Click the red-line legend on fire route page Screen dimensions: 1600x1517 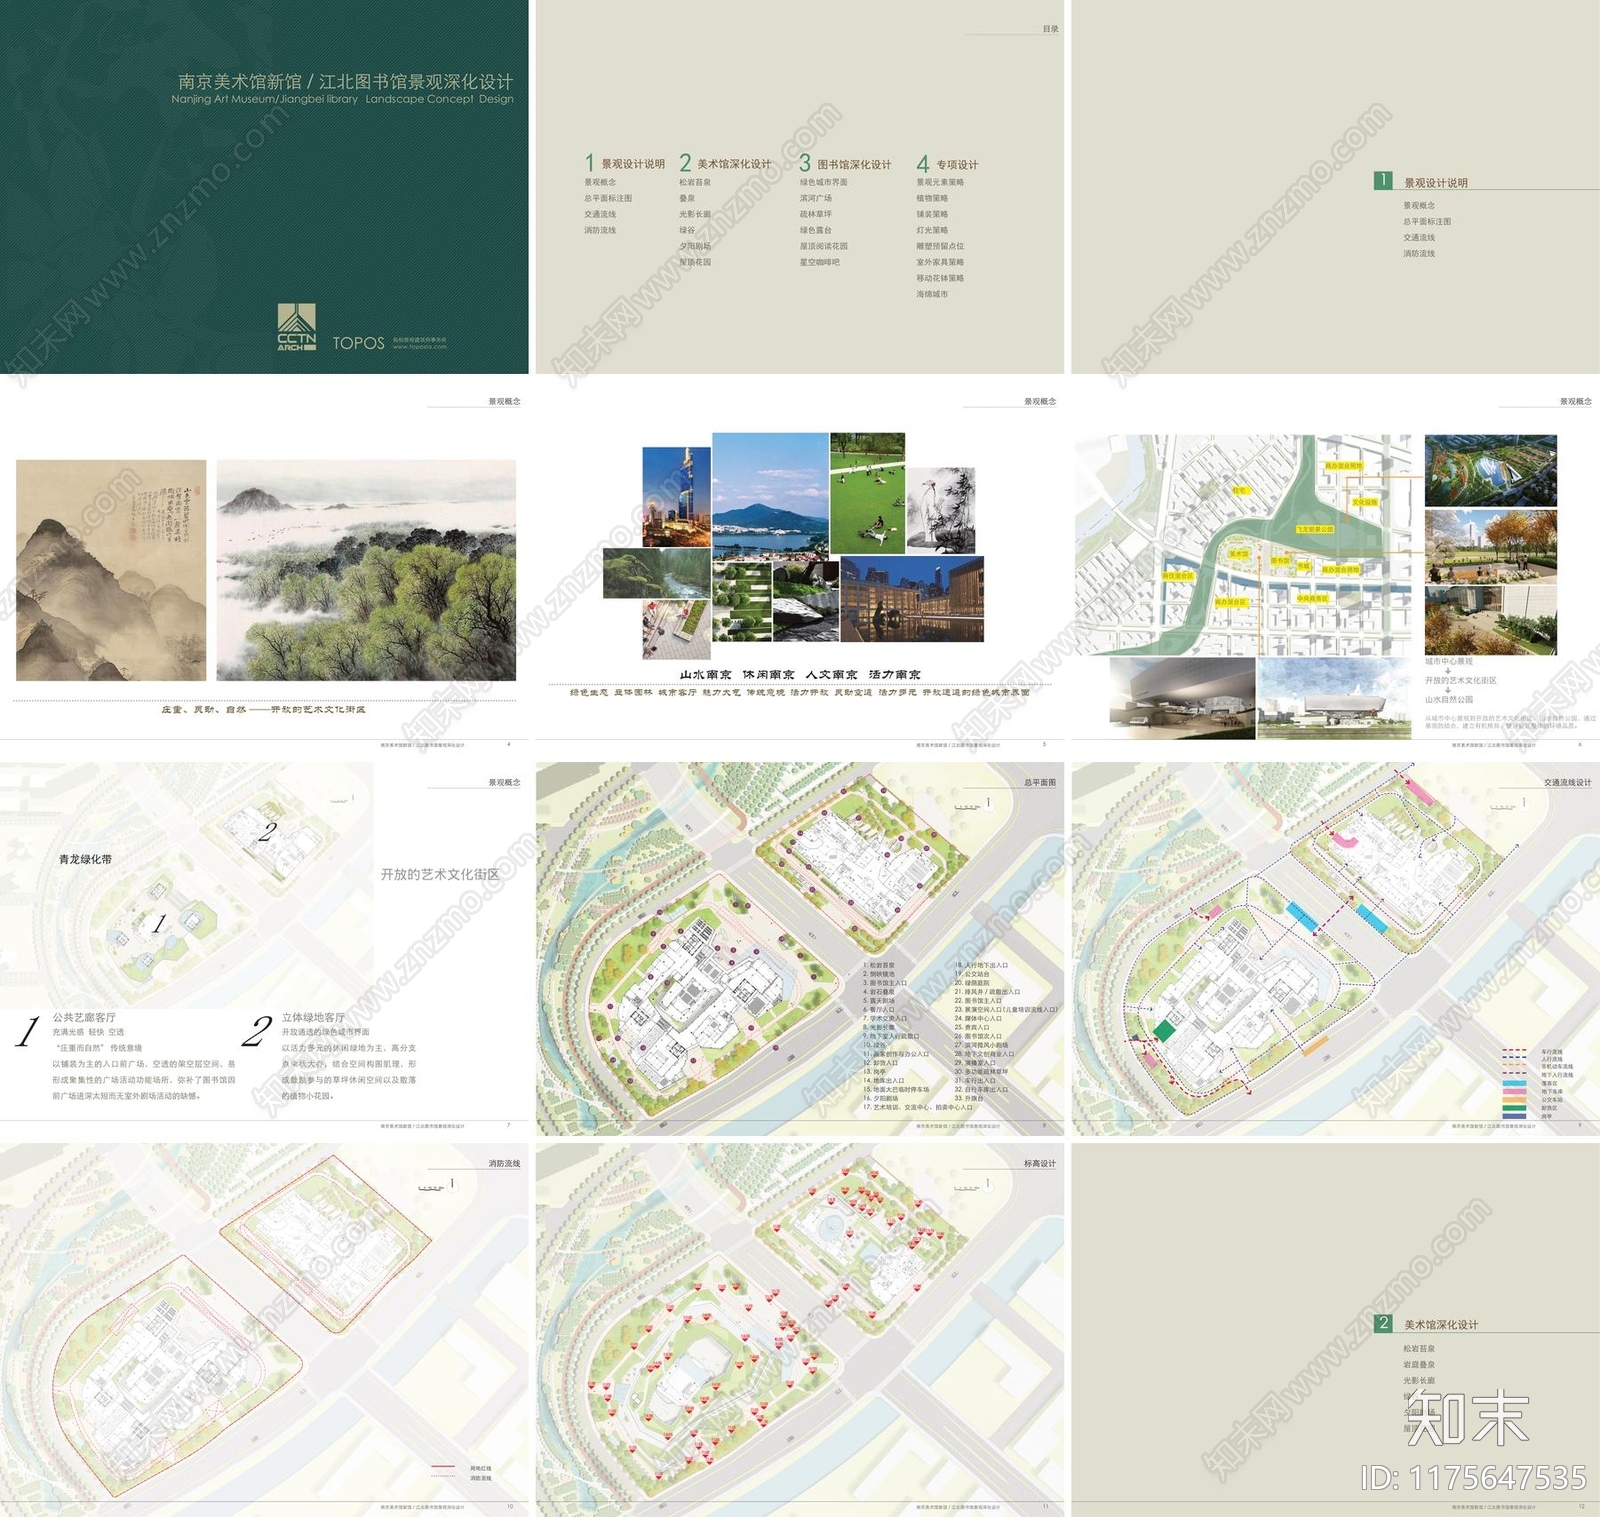[461, 1473]
